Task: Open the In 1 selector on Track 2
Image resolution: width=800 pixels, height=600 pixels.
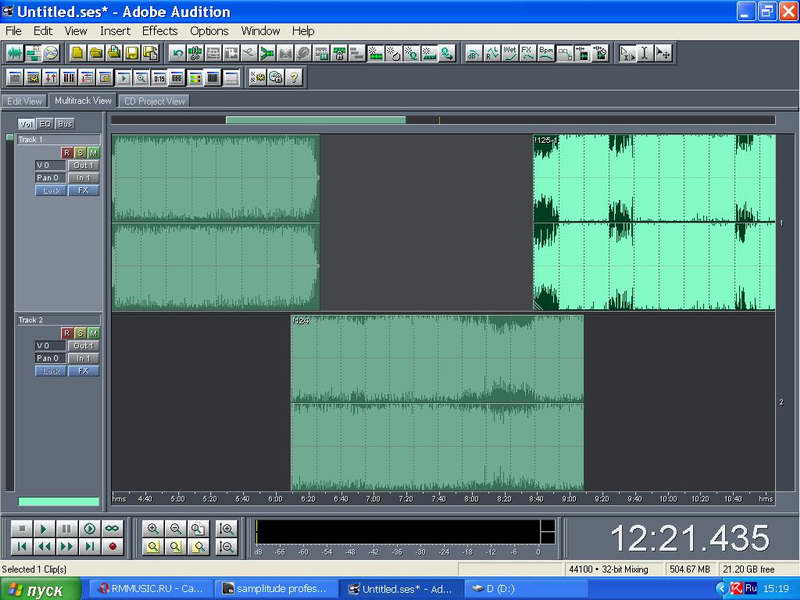Action: coord(83,358)
